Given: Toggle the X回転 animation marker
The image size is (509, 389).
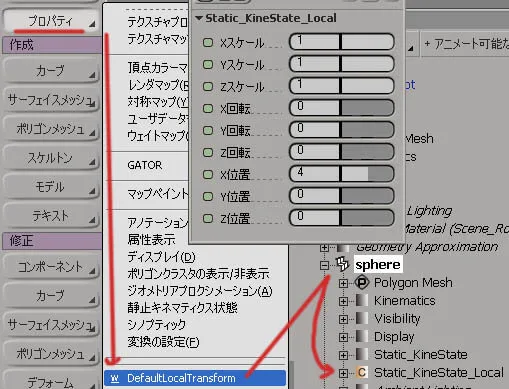Looking at the screenshot, I should [x=208, y=108].
